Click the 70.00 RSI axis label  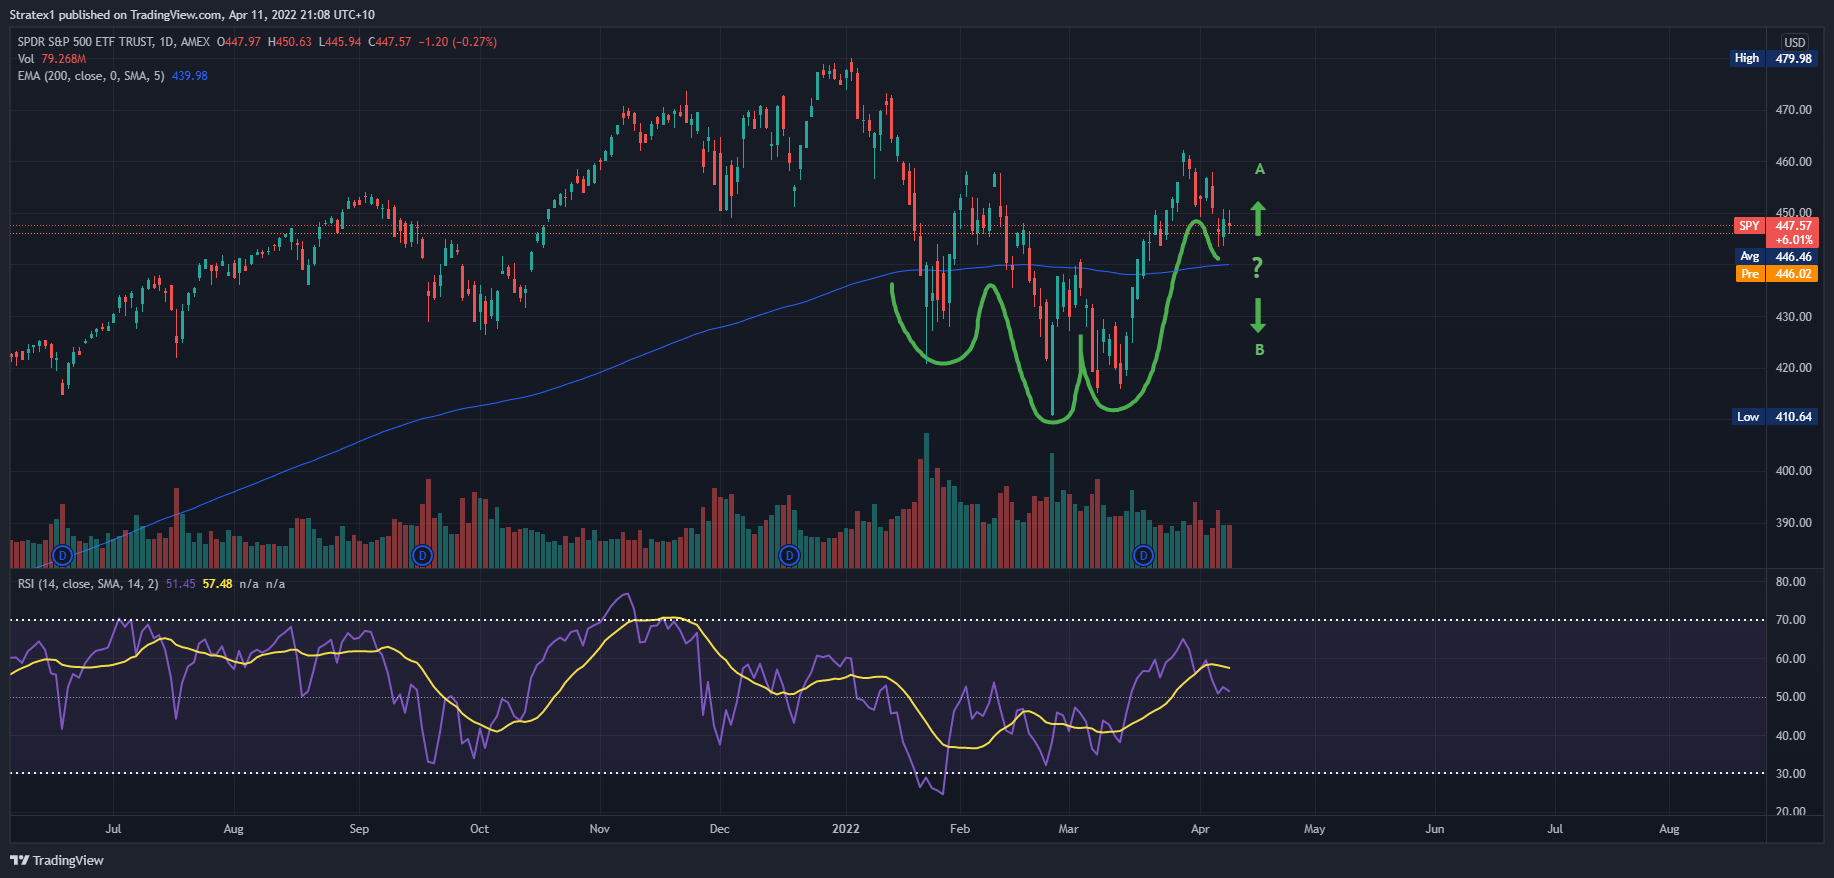(x=1791, y=620)
